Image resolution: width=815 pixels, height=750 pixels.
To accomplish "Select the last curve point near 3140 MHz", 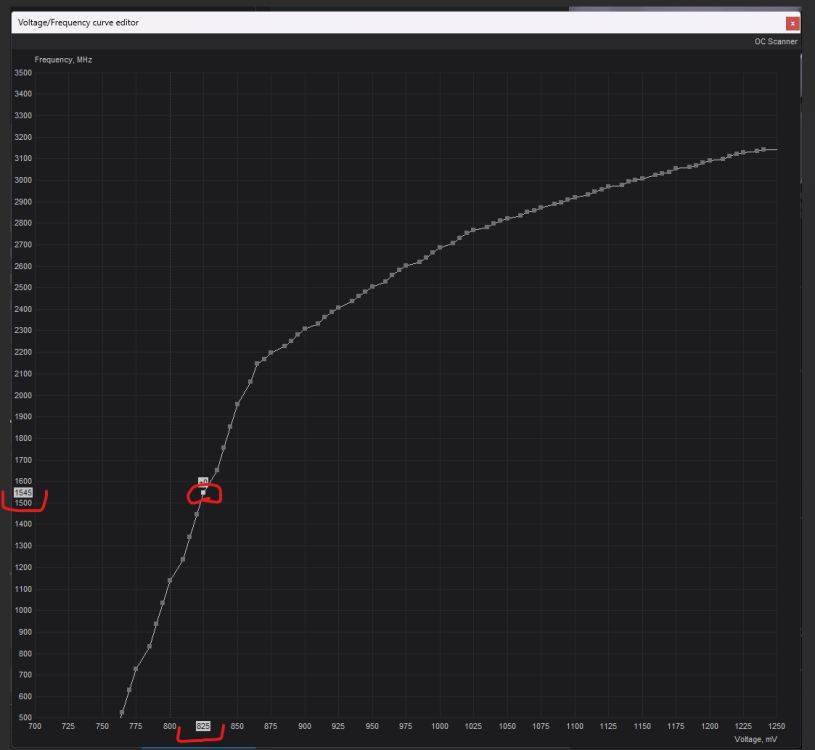I will click(764, 150).
